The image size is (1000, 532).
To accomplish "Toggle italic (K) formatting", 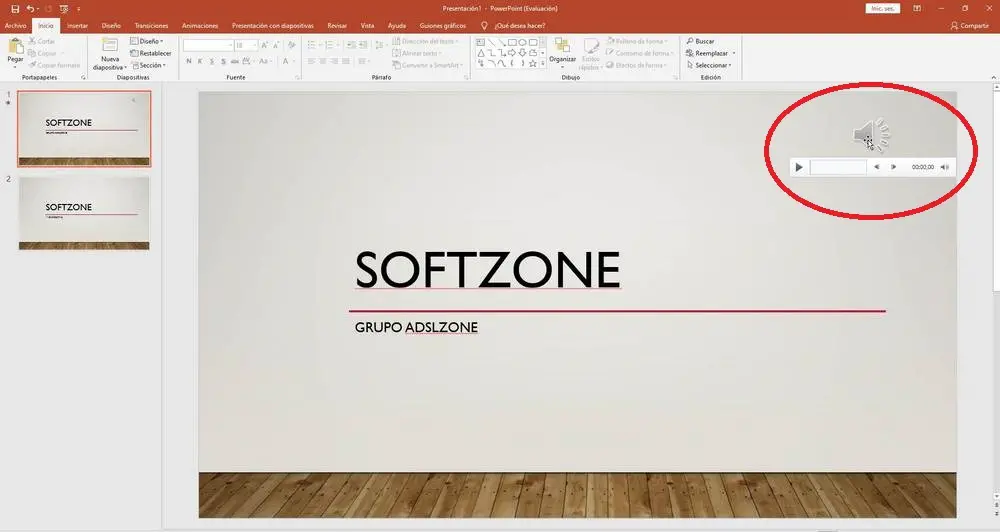I will pyautogui.click(x=200, y=61).
